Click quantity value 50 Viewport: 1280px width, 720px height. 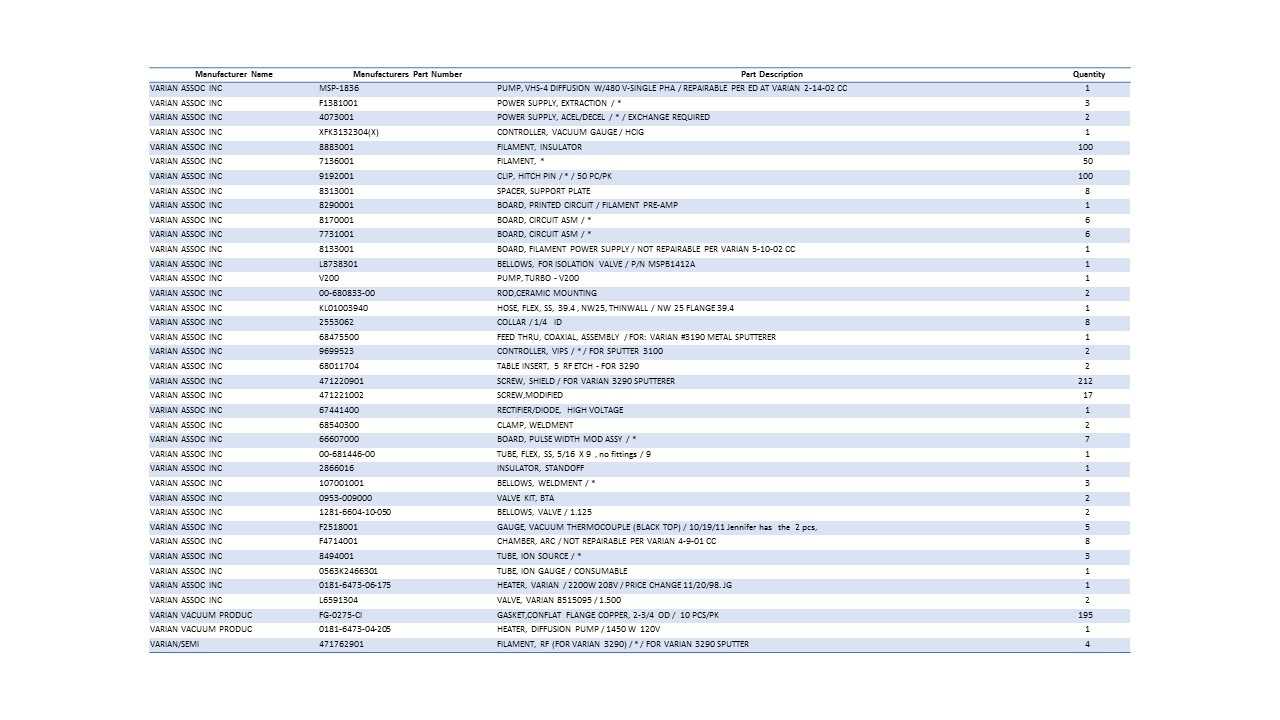click(x=1088, y=161)
